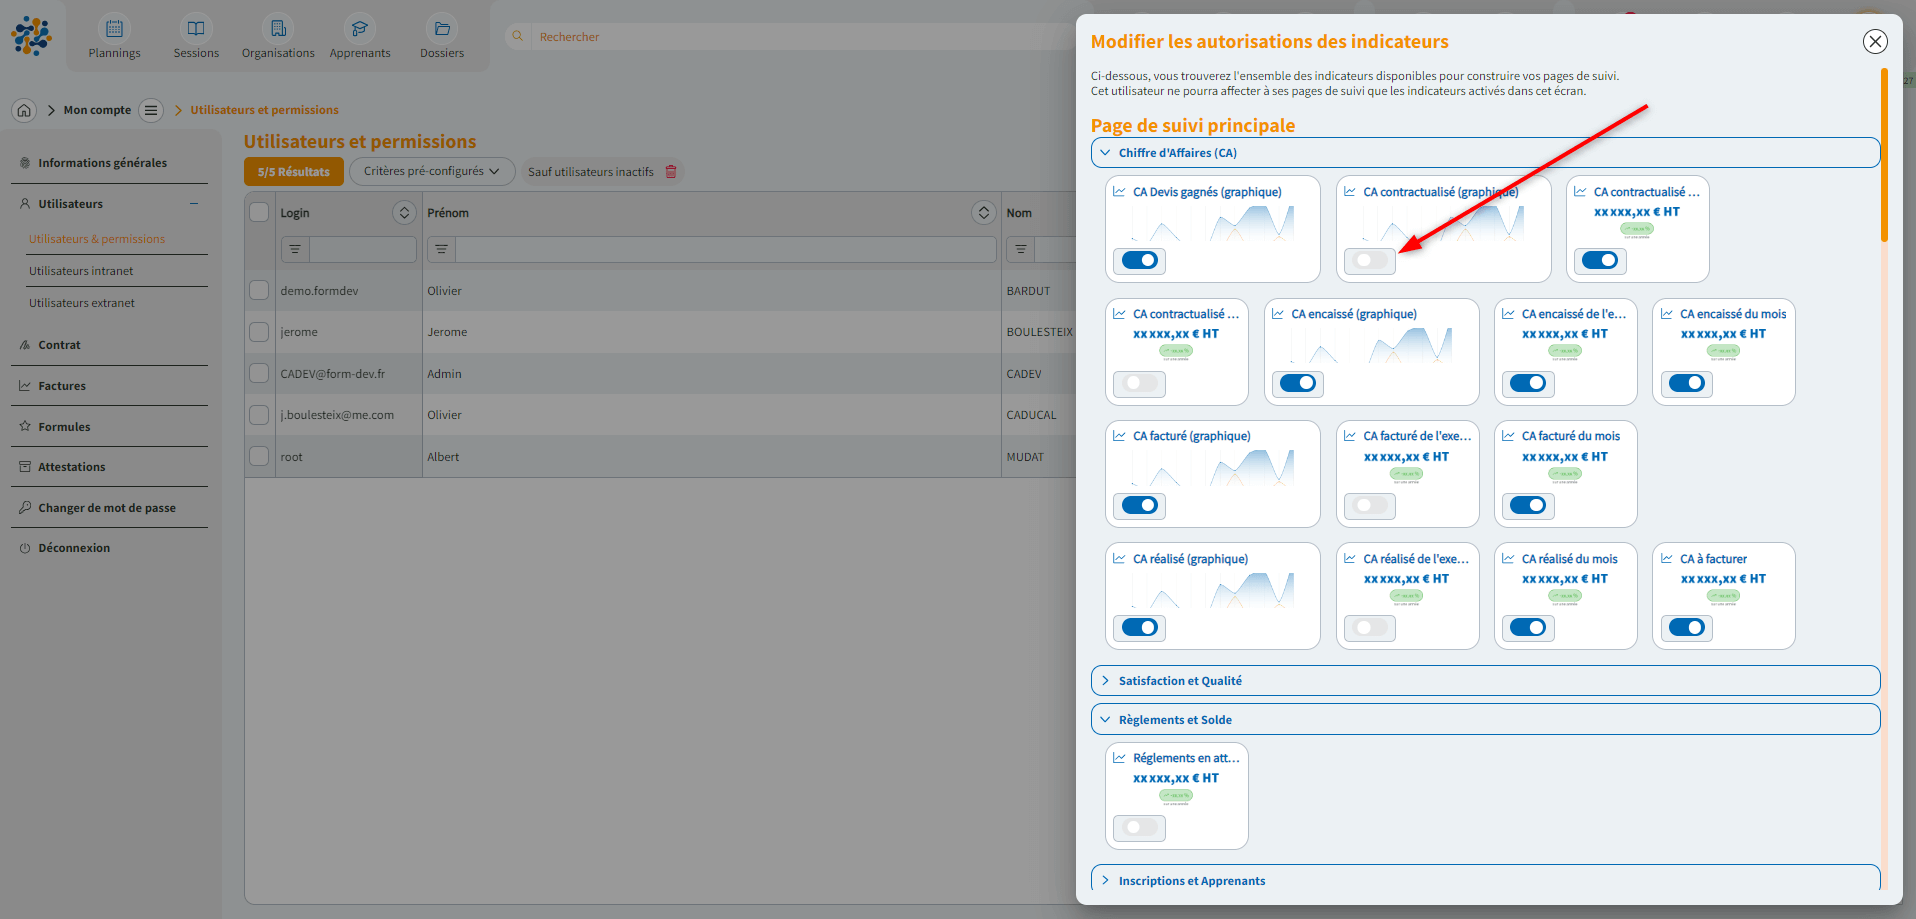The image size is (1916, 919).
Task: Tick the checkbox for demo.formdev row
Action: [x=259, y=291]
